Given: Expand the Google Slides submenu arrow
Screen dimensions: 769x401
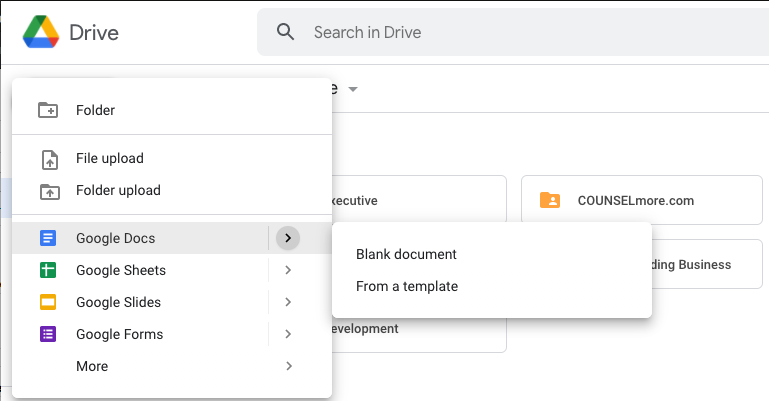Looking at the screenshot, I should pyautogui.click(x=288, y=302).
